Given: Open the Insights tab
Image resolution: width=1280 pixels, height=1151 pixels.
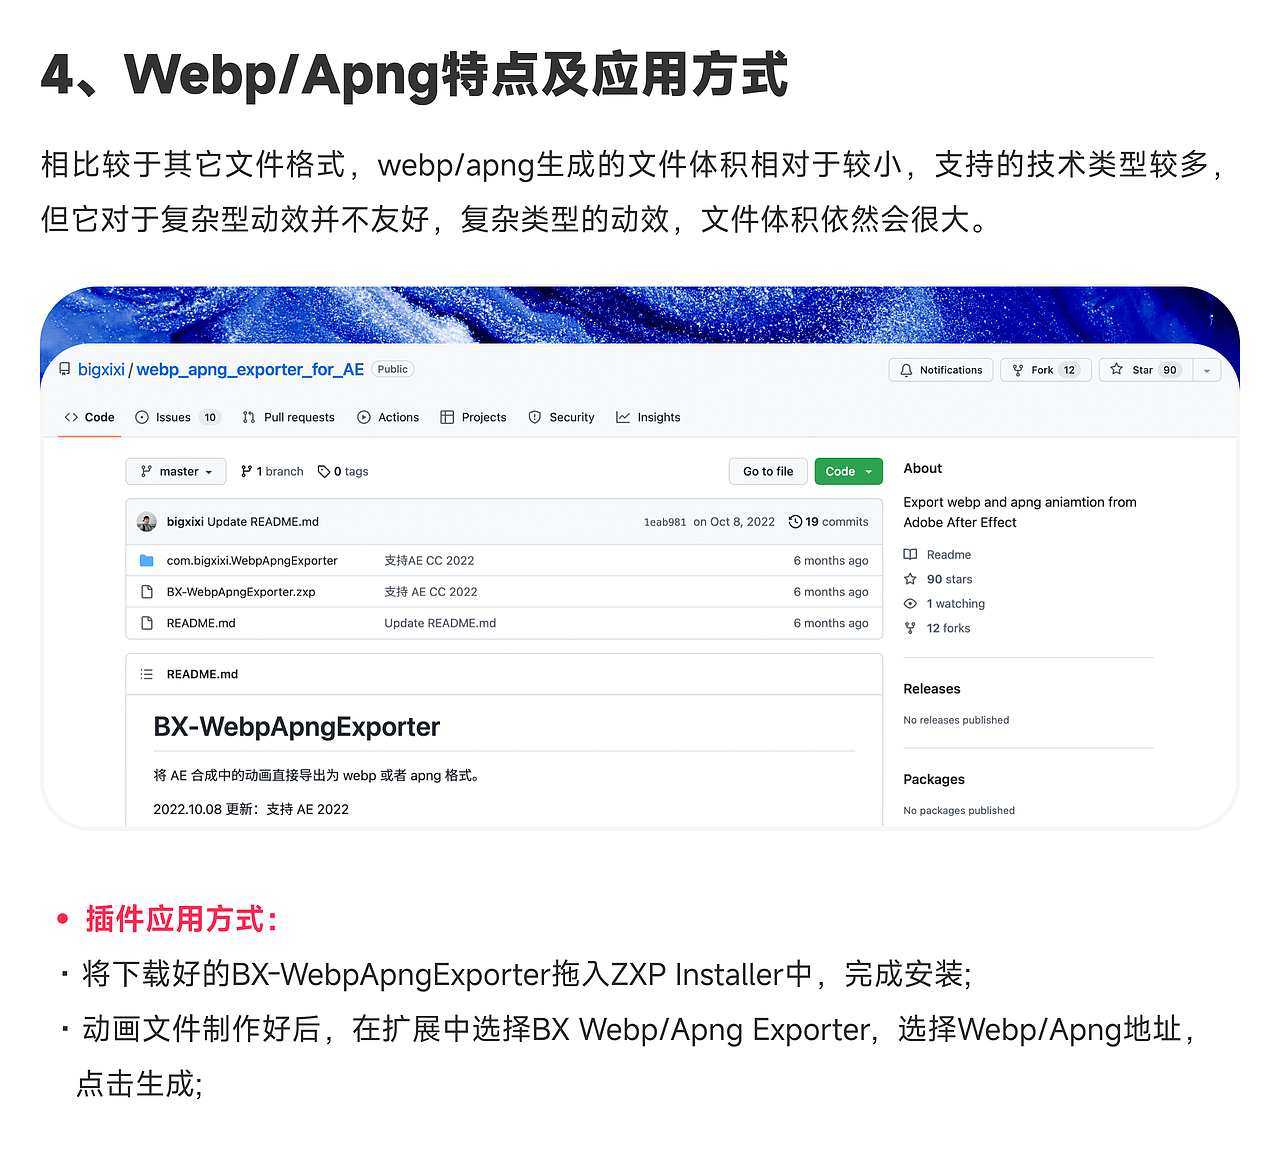Looking at the screenshot, I should point(648,417).
